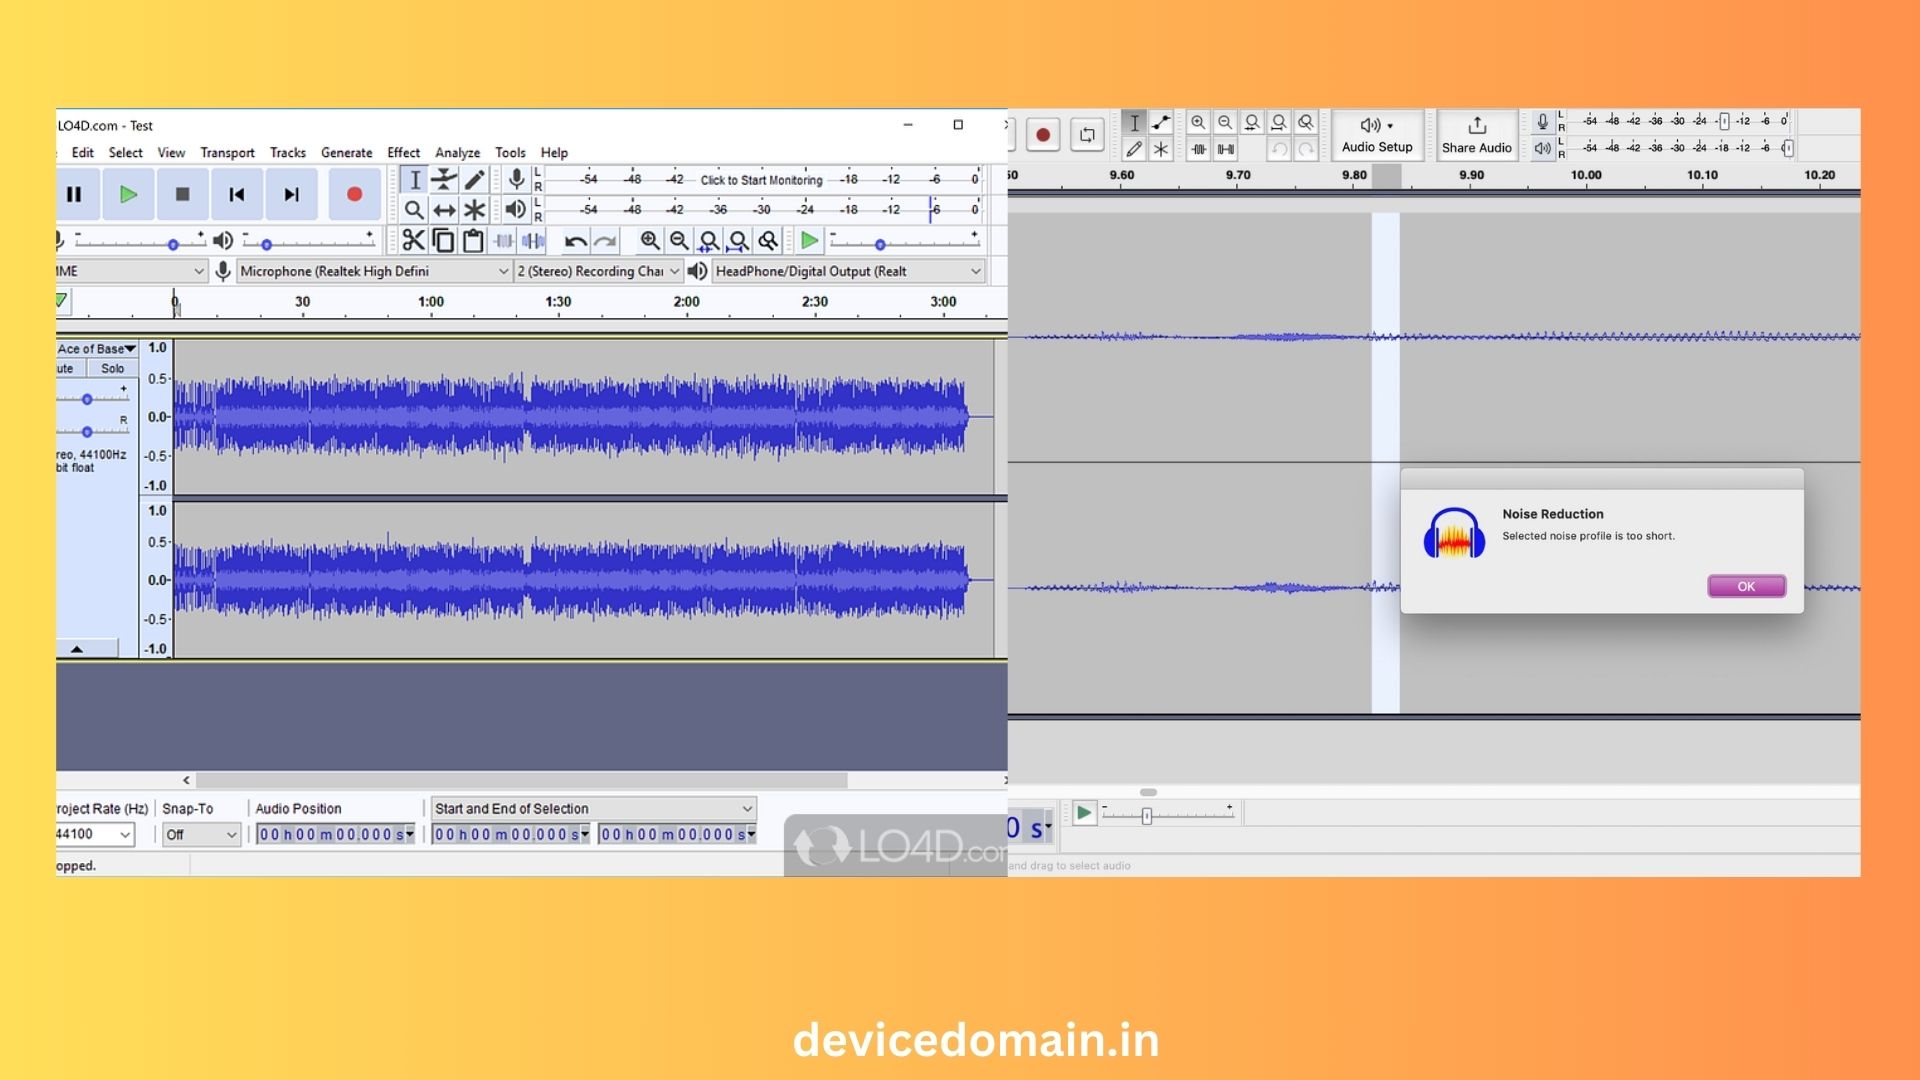Select the Time Shift tool
The height and width of the screenshot is (1080, 1920).
click(444, 210)
